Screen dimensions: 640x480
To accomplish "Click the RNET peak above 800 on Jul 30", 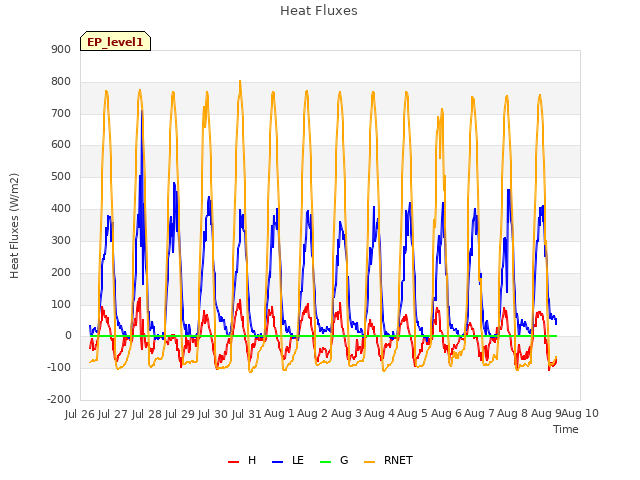I will pos(240,82).
